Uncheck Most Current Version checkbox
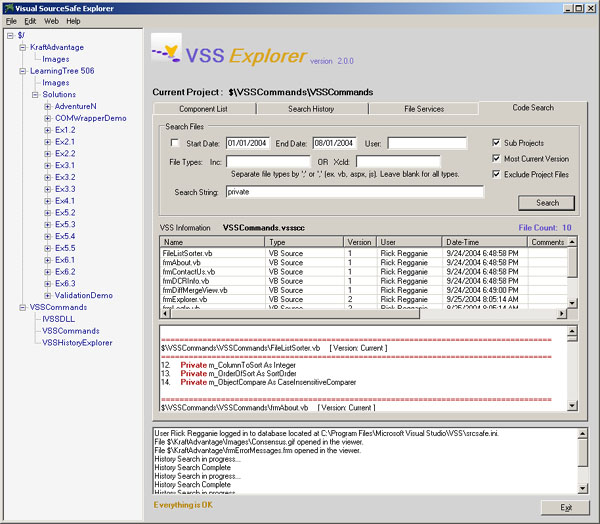The image size is (600, 524). [x=496, y=158]
